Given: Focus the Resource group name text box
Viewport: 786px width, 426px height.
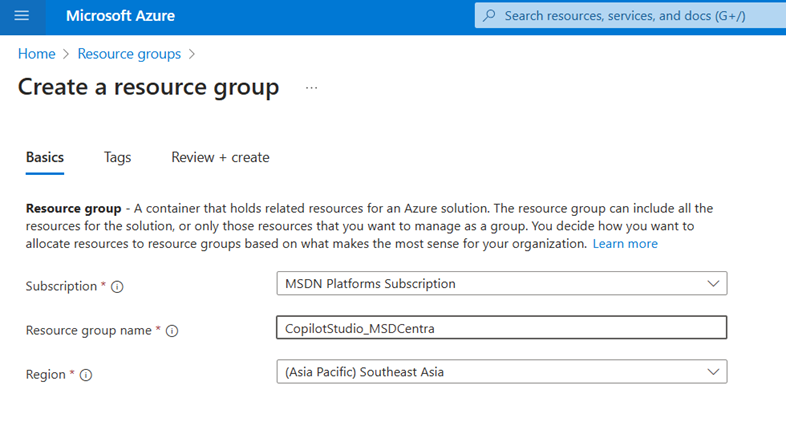Looking at the screenshot, I should click(501, 328).
